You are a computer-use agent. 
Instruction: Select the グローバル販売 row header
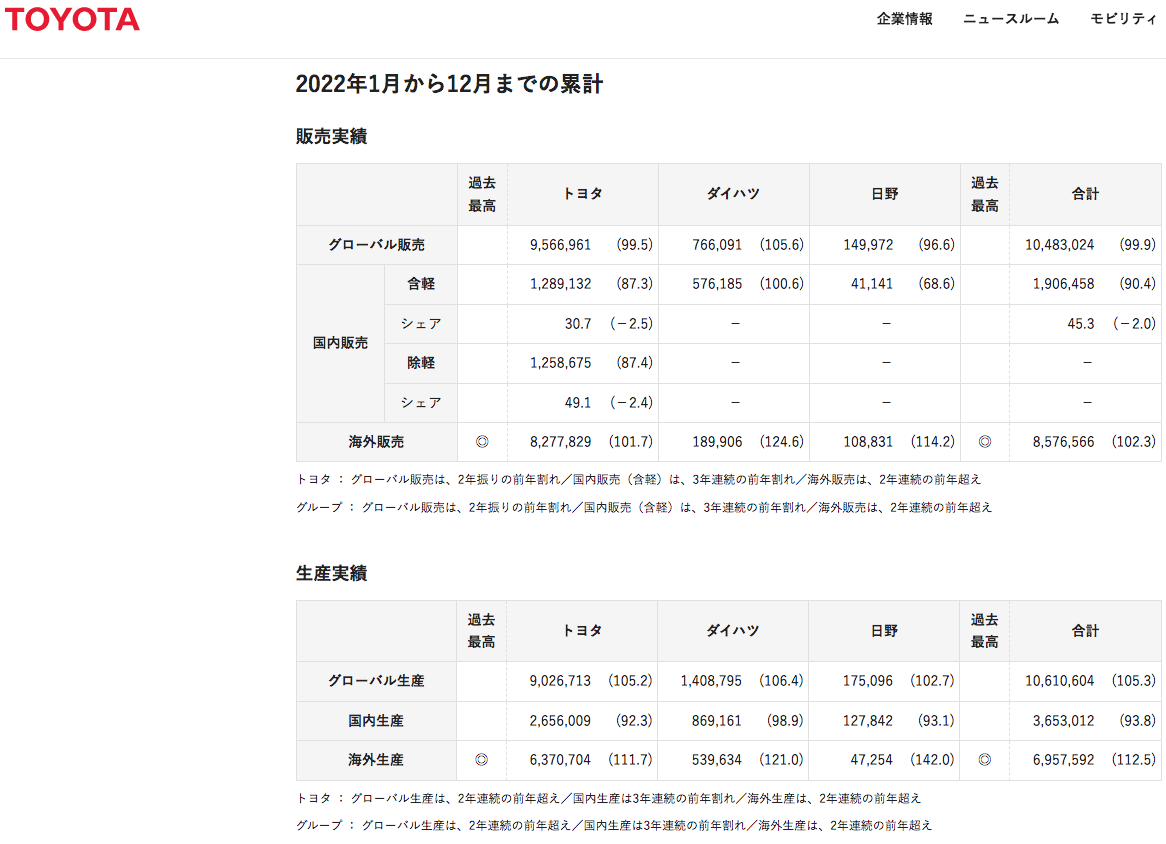377,245
